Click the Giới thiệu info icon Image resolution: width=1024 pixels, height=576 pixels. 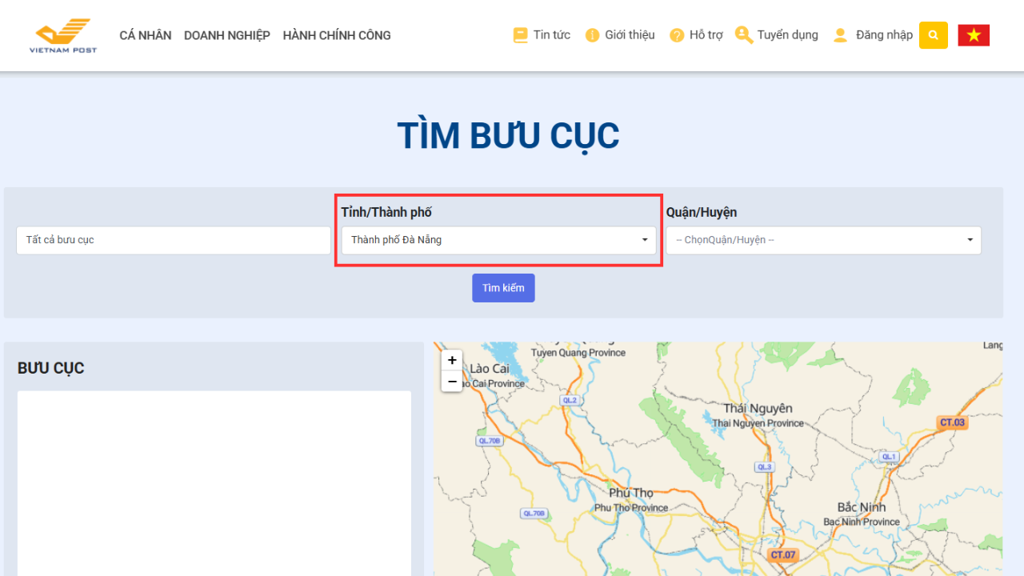(x=592, y=35)
